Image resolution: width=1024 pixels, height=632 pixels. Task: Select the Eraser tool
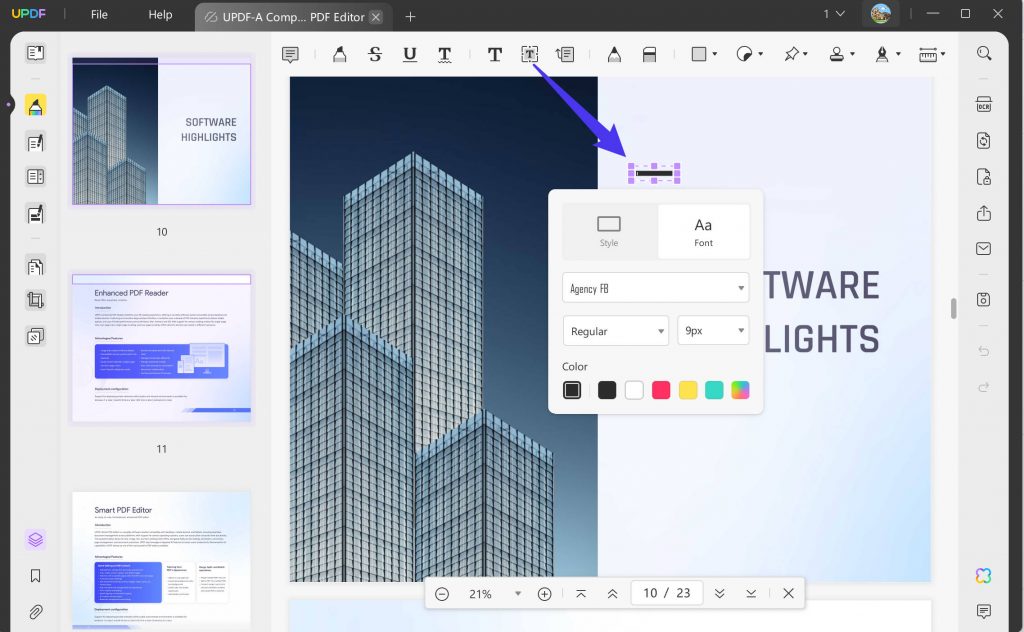click(649, 54)
